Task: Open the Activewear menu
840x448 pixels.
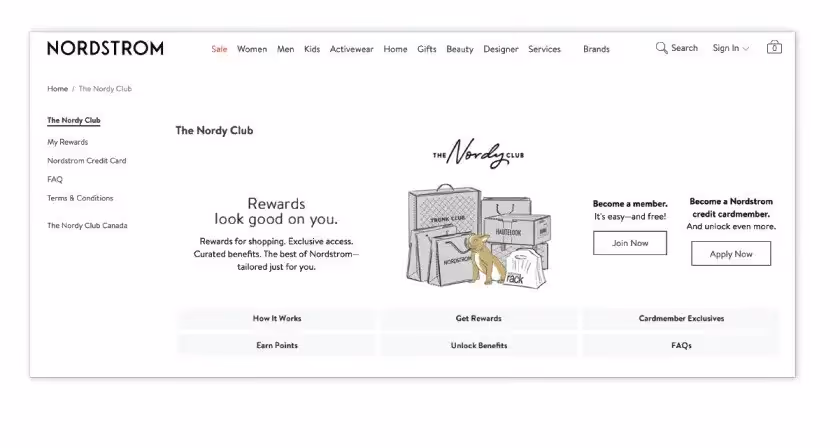Action: point(351,49)
